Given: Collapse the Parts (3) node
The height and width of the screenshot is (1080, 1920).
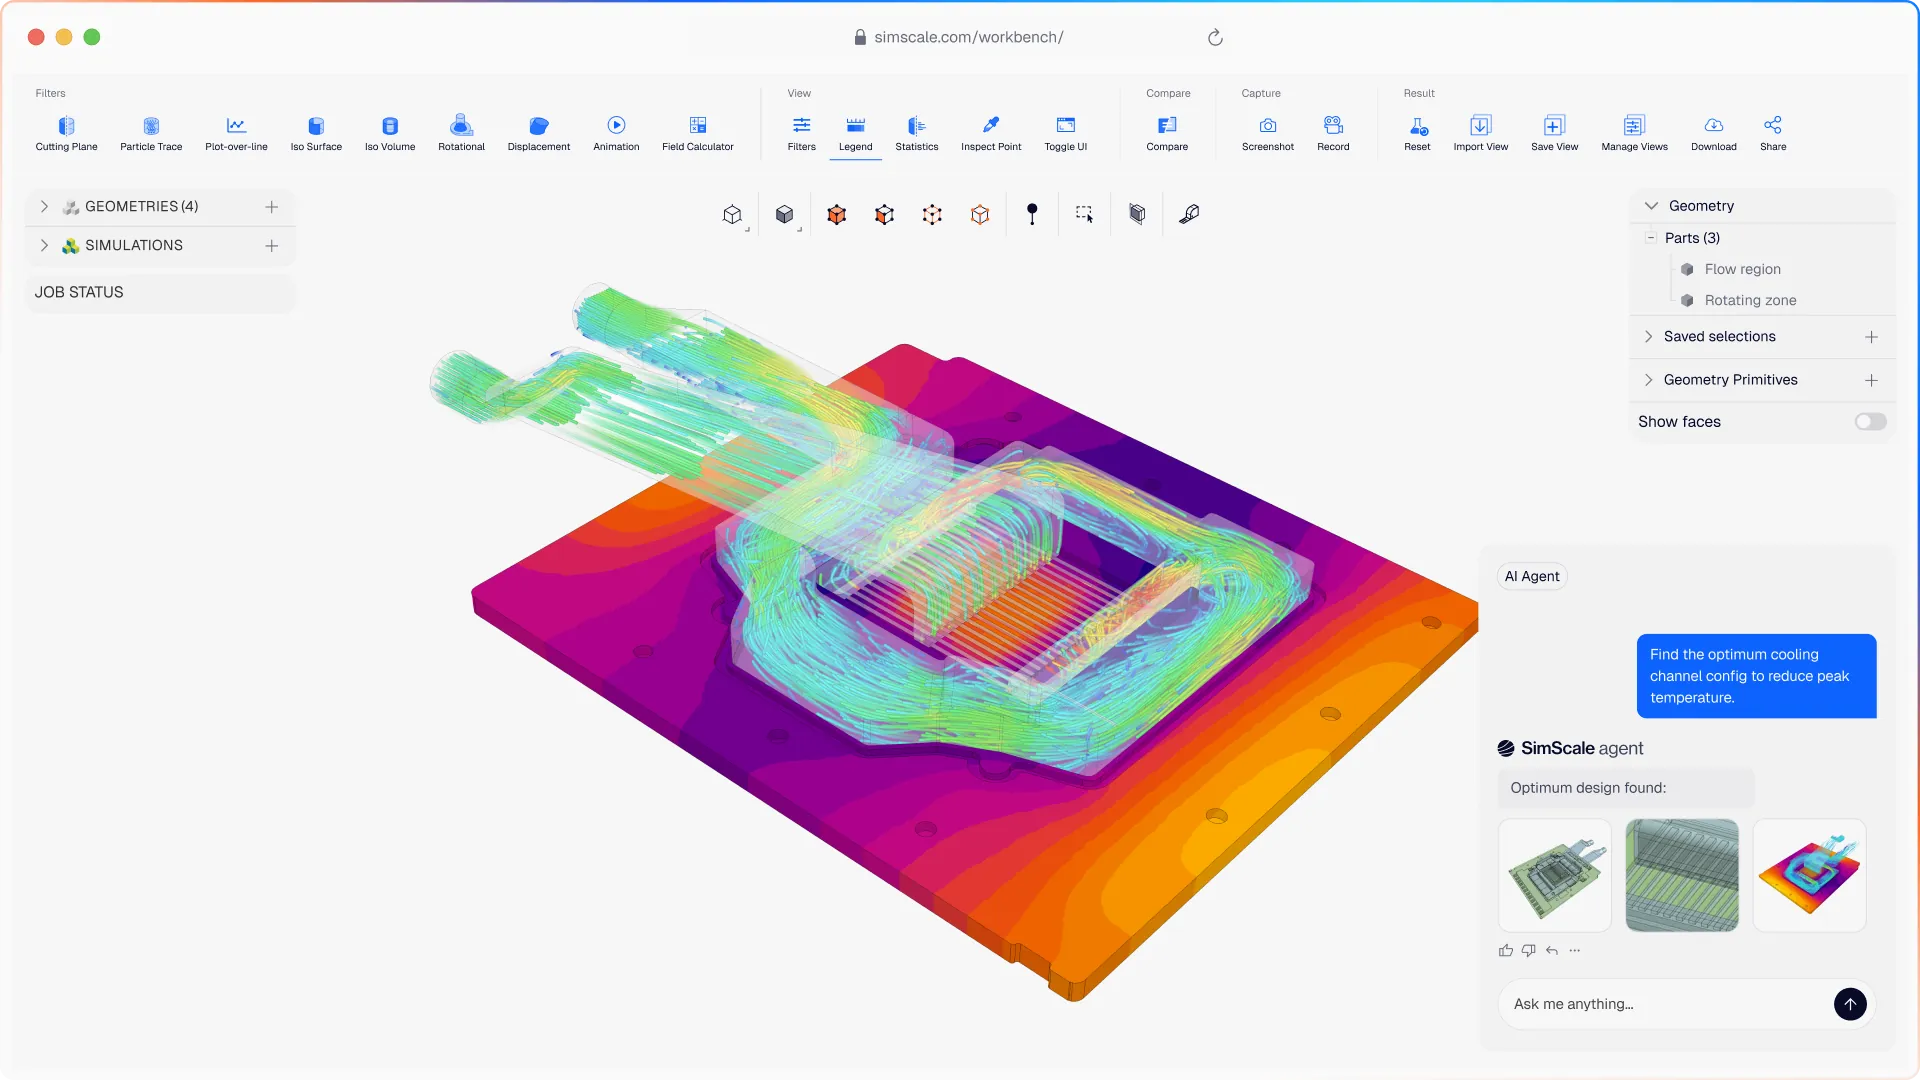Looking at the screenshot, I should [x=1651, y=238].
